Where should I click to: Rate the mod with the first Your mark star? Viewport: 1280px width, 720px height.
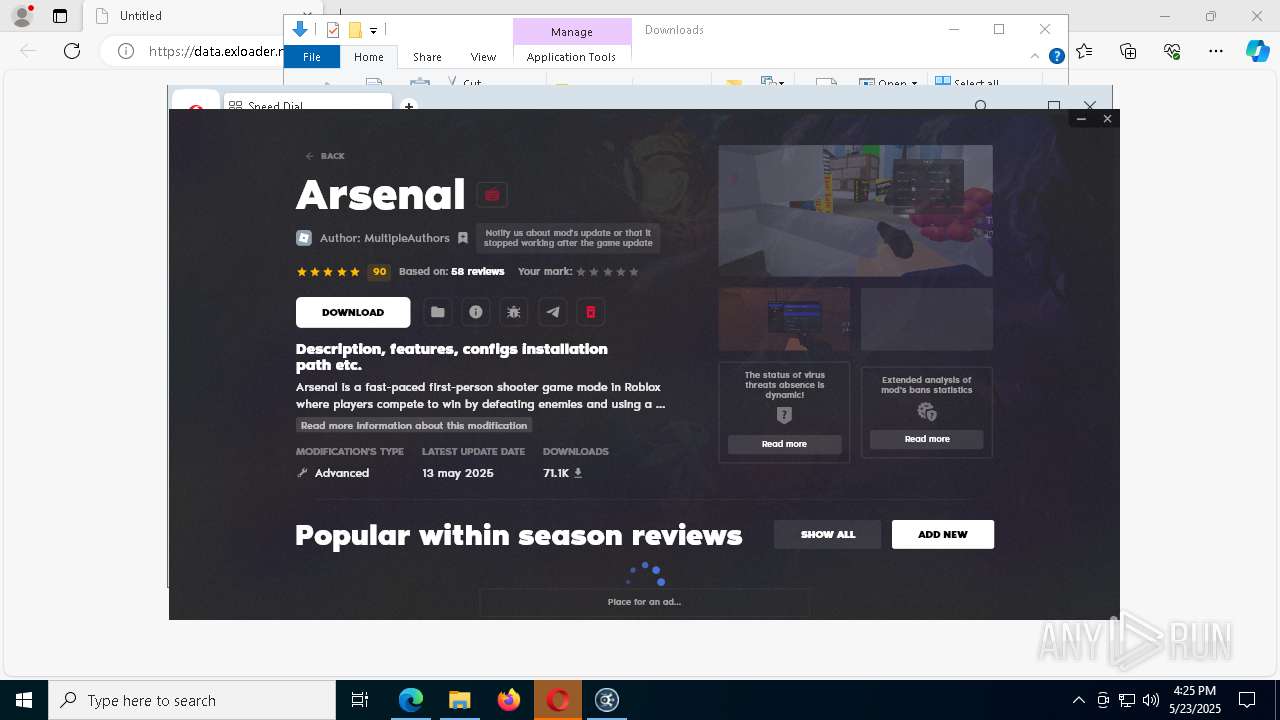(x=581, y=272)
